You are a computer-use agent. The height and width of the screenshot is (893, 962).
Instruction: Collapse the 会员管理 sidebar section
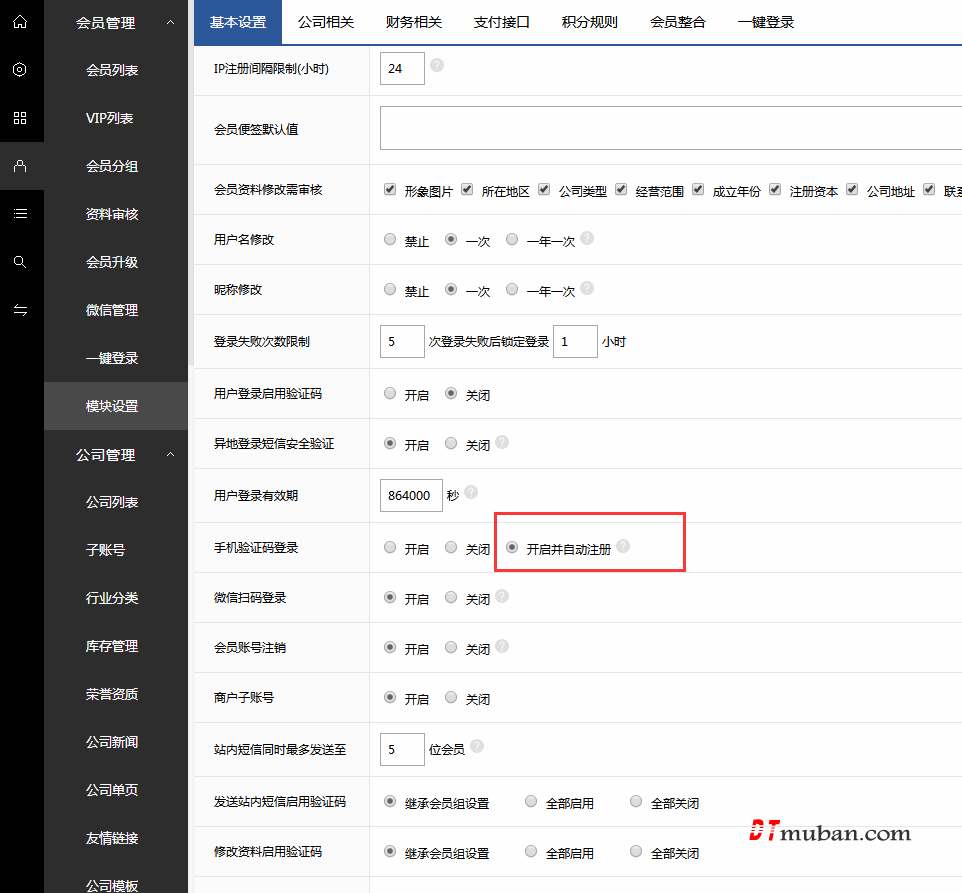point(170,22)
